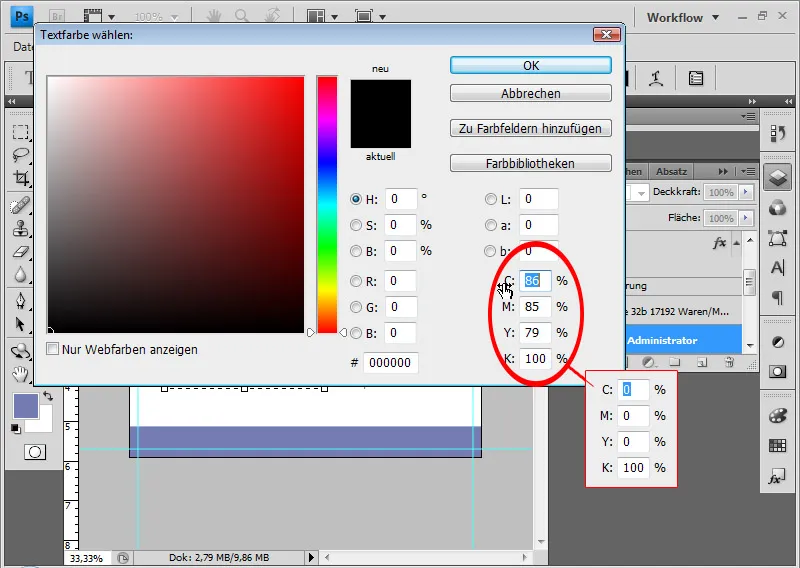Open status bar document info arrow
Image resolution: width=800 pixels, height=568 pixels.
pyautogui.click(x=311, y=557)
